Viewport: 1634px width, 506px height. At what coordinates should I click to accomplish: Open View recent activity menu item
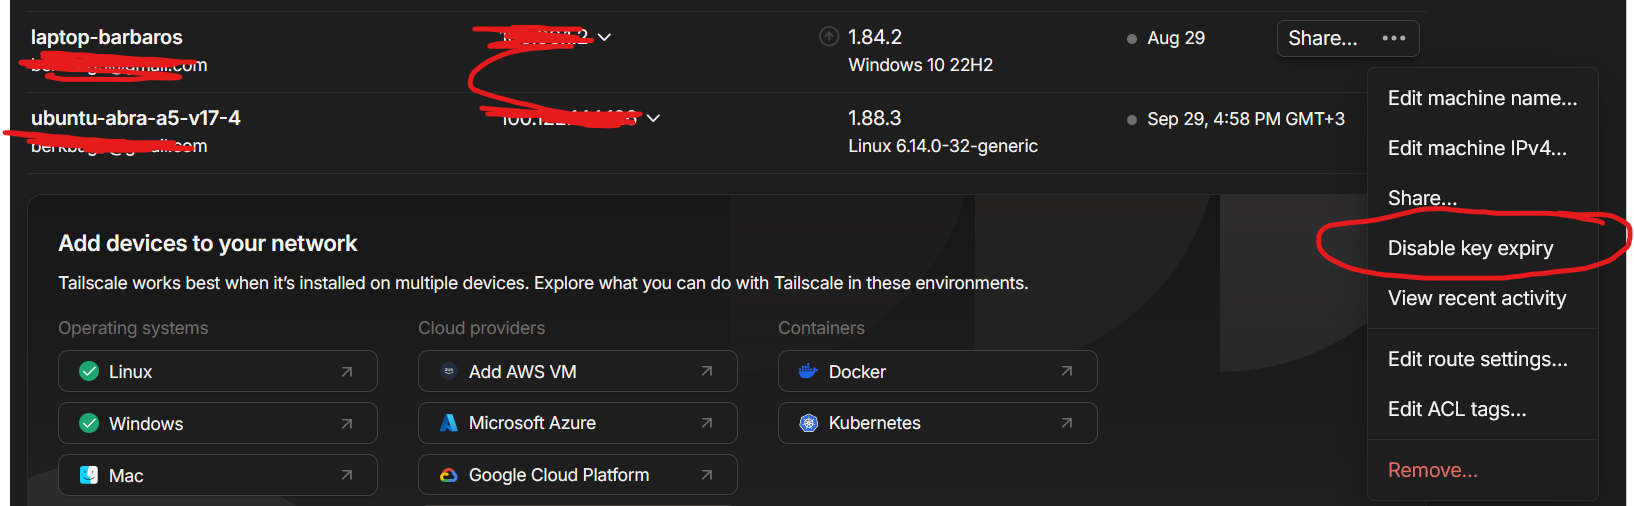1482,298
